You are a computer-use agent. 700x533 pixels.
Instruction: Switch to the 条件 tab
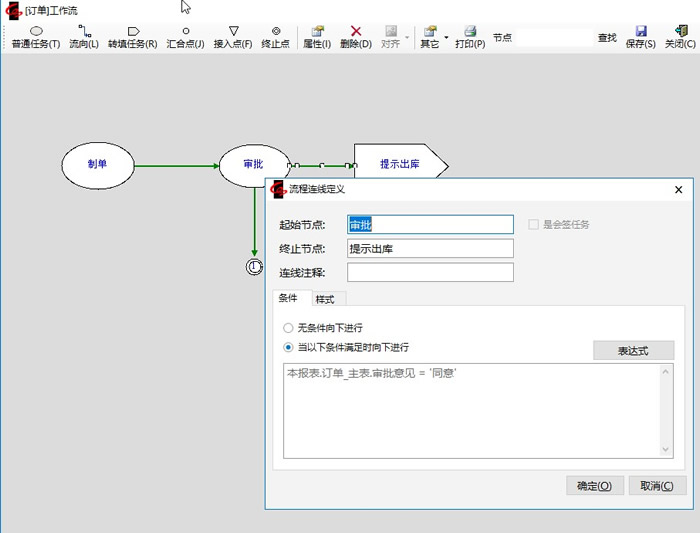pos(288,298)
